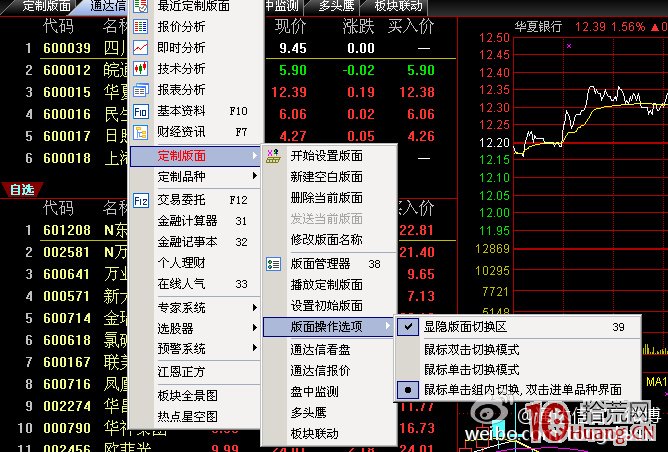Click the 12.39 price in 600015 row

[x=289, y=92]
